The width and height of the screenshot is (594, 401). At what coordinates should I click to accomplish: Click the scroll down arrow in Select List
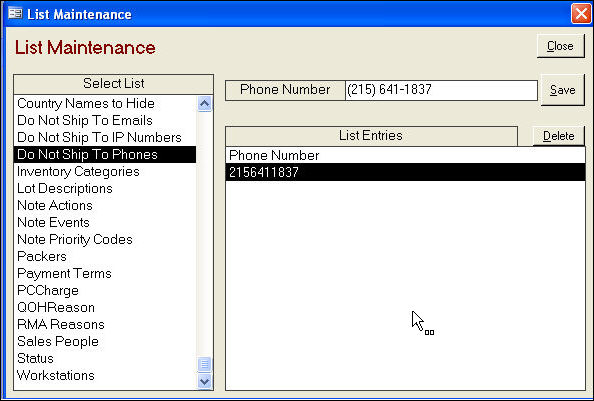205,381
